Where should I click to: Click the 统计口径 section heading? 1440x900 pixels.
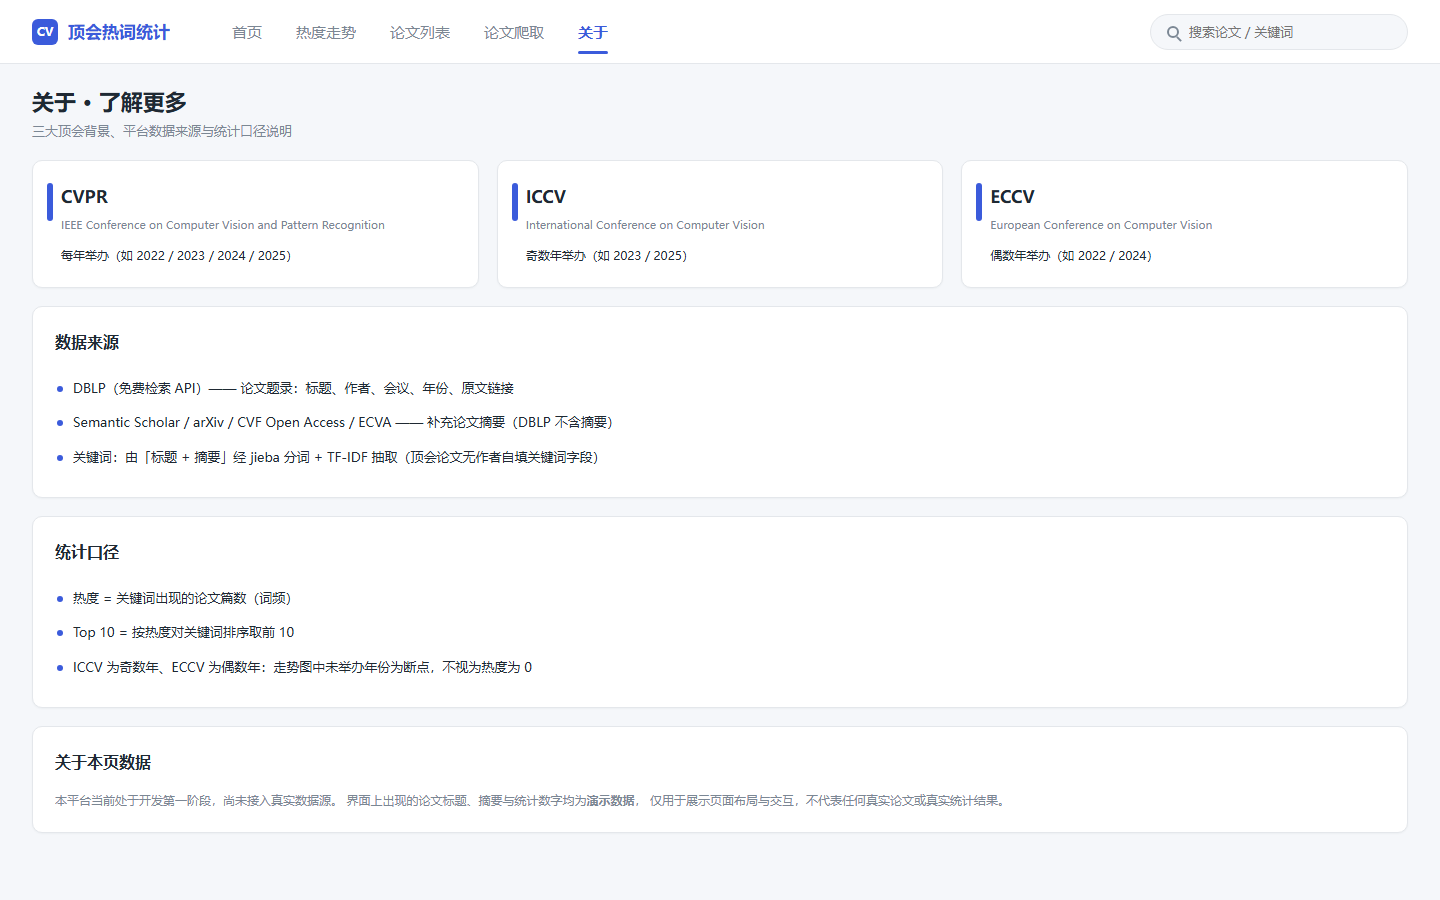point(87,552)
